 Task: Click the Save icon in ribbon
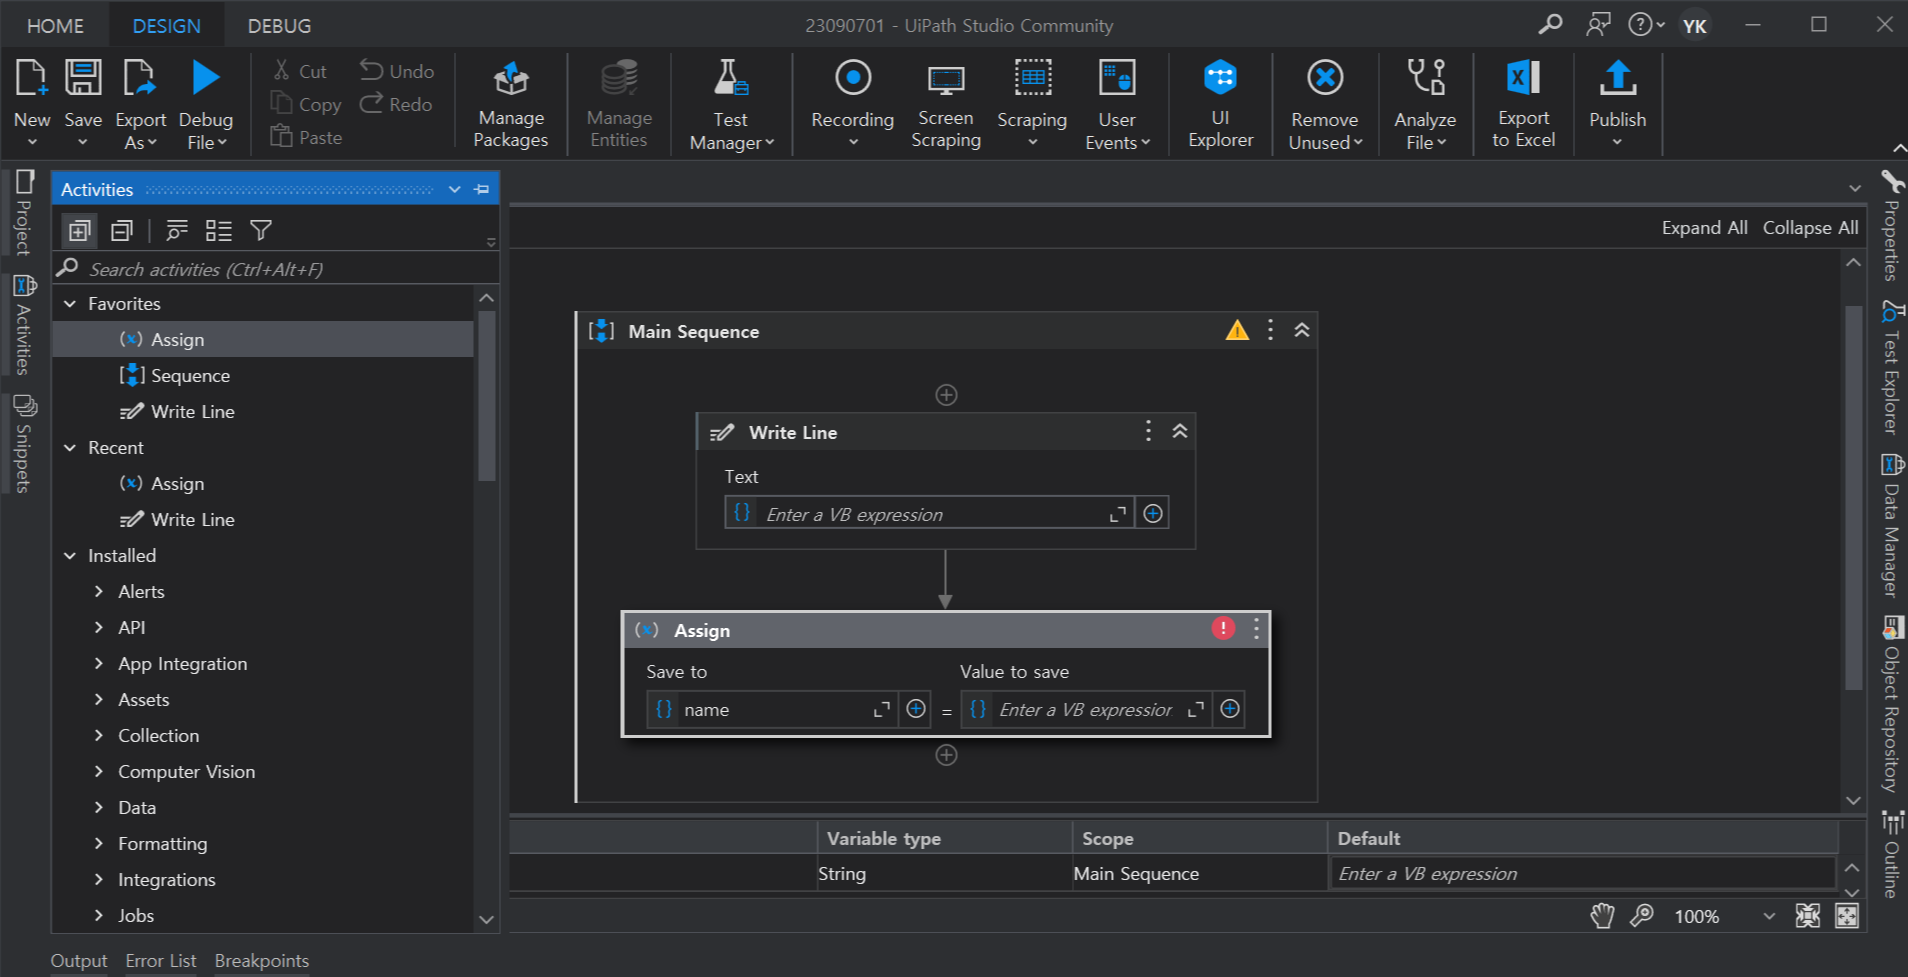click(83, 79)
